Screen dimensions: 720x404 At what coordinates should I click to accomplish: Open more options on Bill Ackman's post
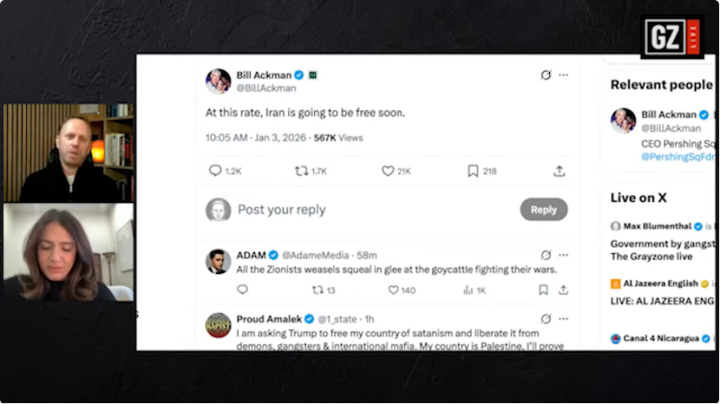click(x=563, y=75)
